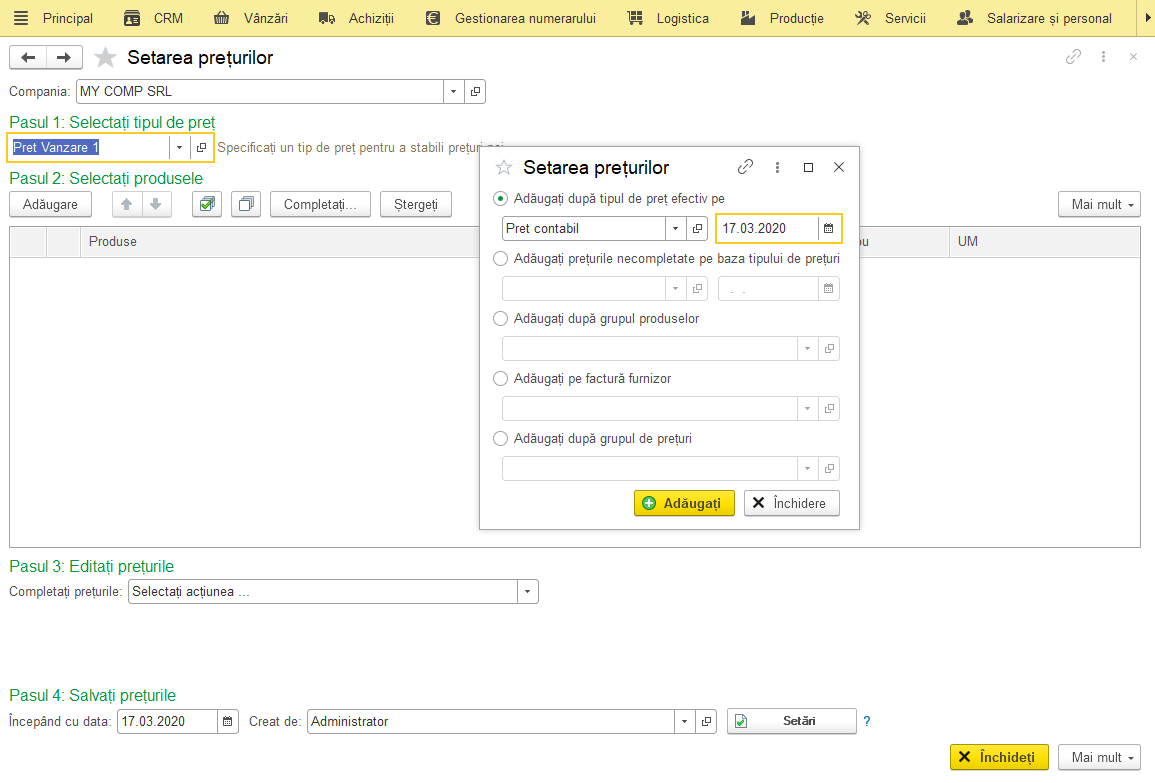This screenshot has height=783, width=1155.
Task: Open disabled calendar in second option row
Action: [828, 289]
